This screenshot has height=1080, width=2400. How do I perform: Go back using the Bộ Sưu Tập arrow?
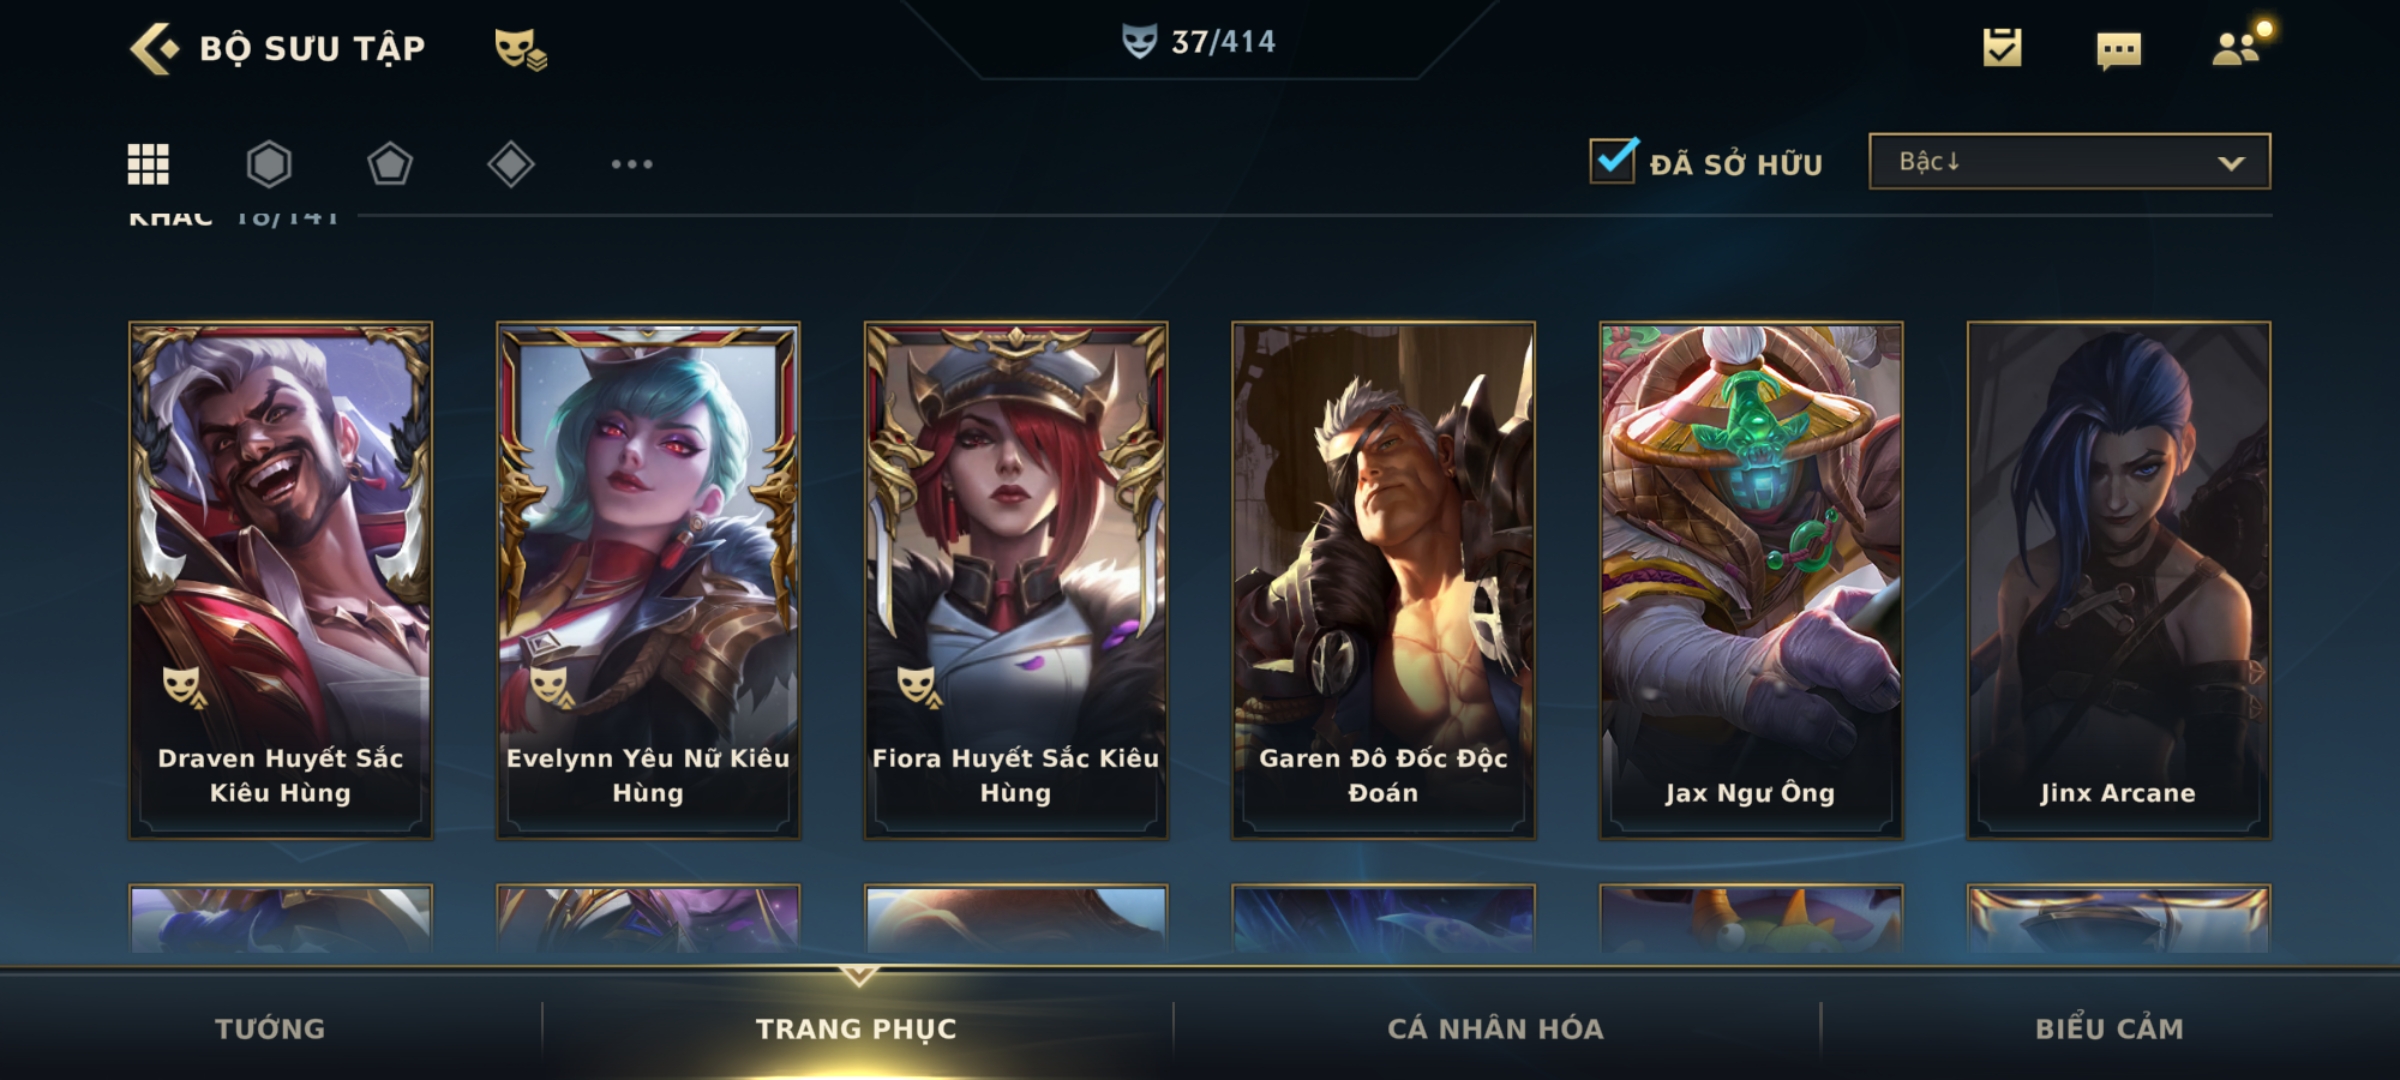point(154,48)
